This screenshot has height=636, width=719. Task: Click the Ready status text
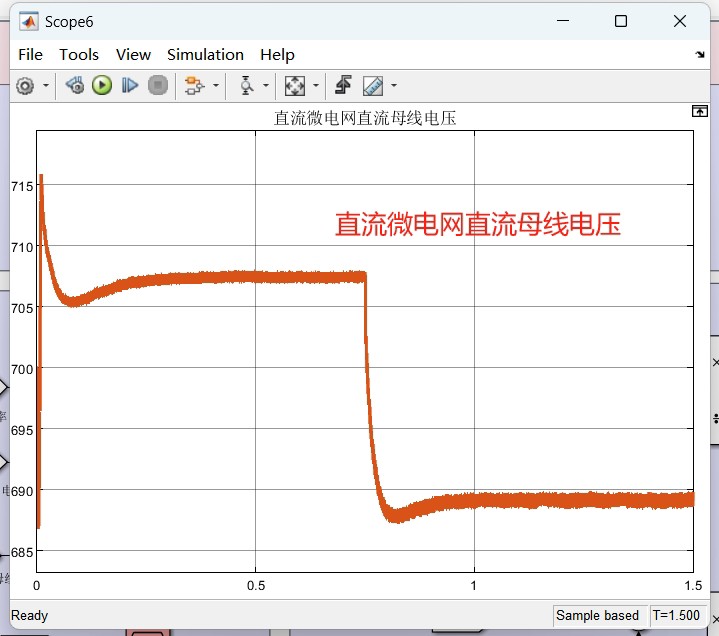click(29, 615)
